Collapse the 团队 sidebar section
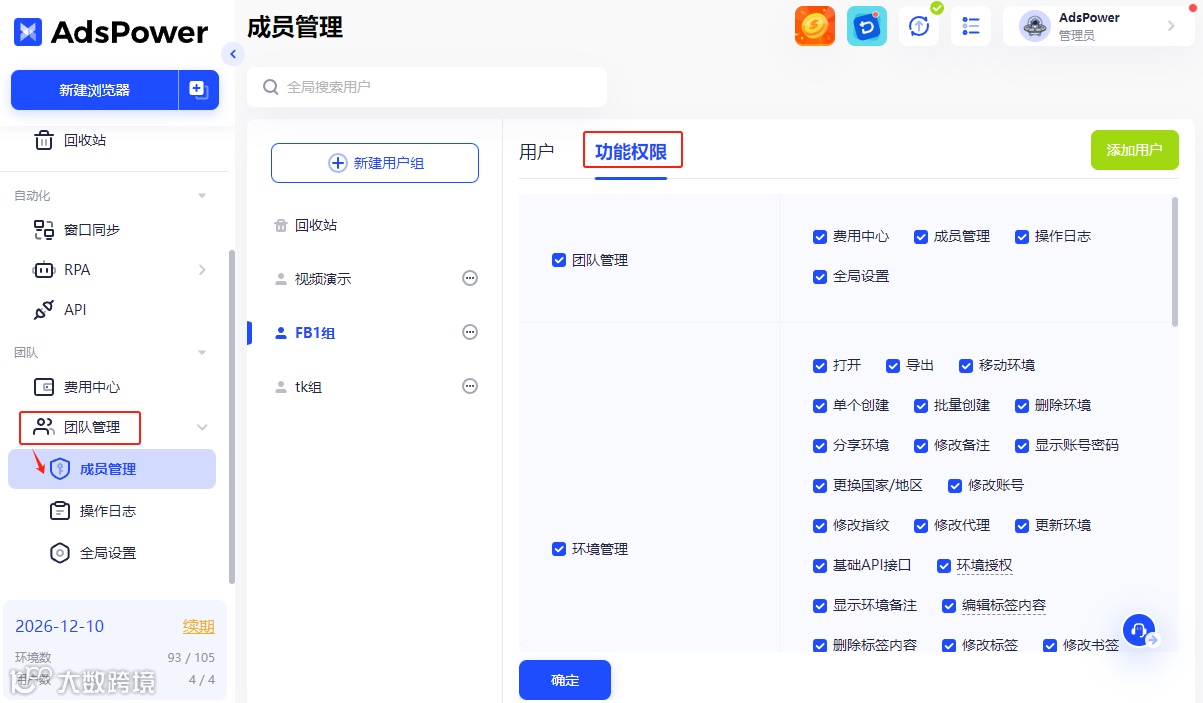Viewport: 1203px width, 703px height. pyautogui.click(x=202, y=353)
